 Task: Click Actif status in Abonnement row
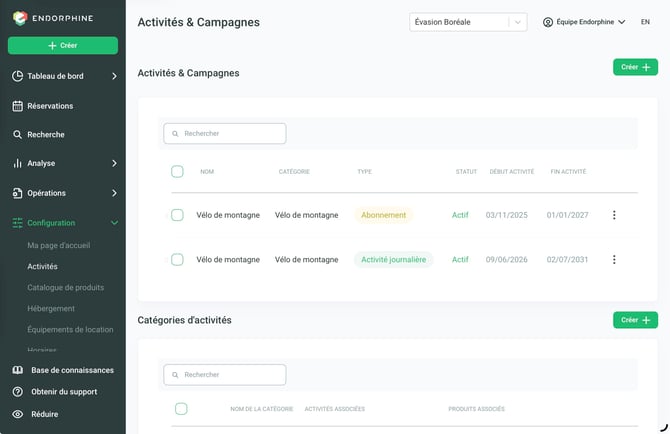tap(460, 215)
